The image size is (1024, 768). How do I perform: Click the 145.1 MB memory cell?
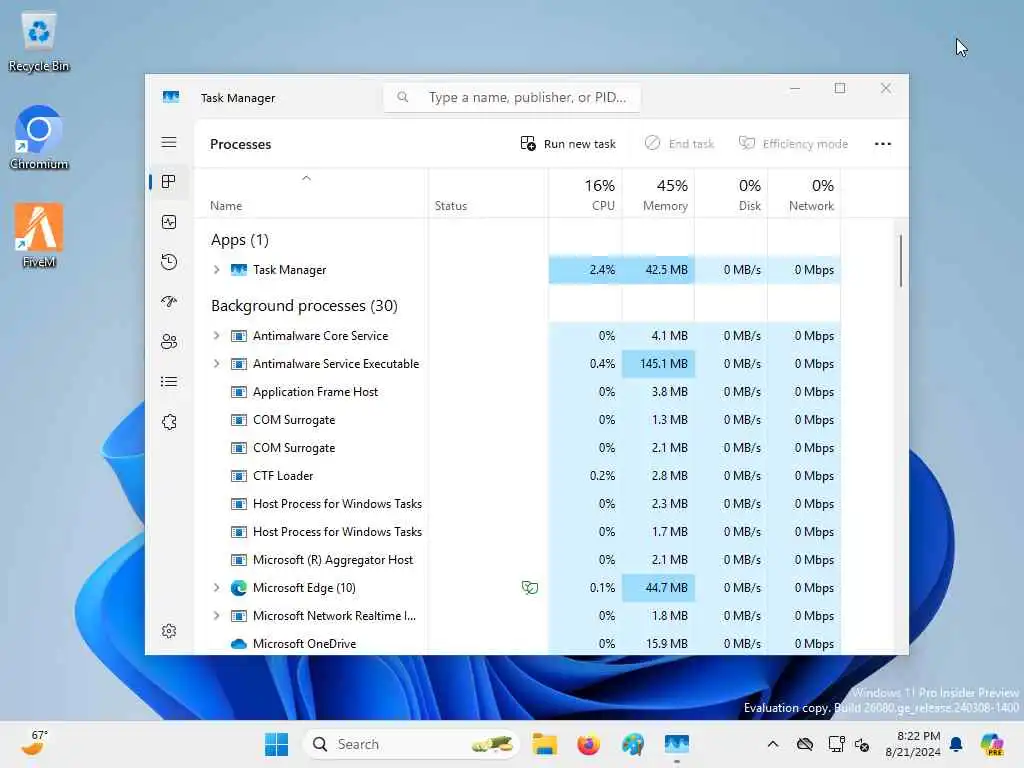coord(658,364)
